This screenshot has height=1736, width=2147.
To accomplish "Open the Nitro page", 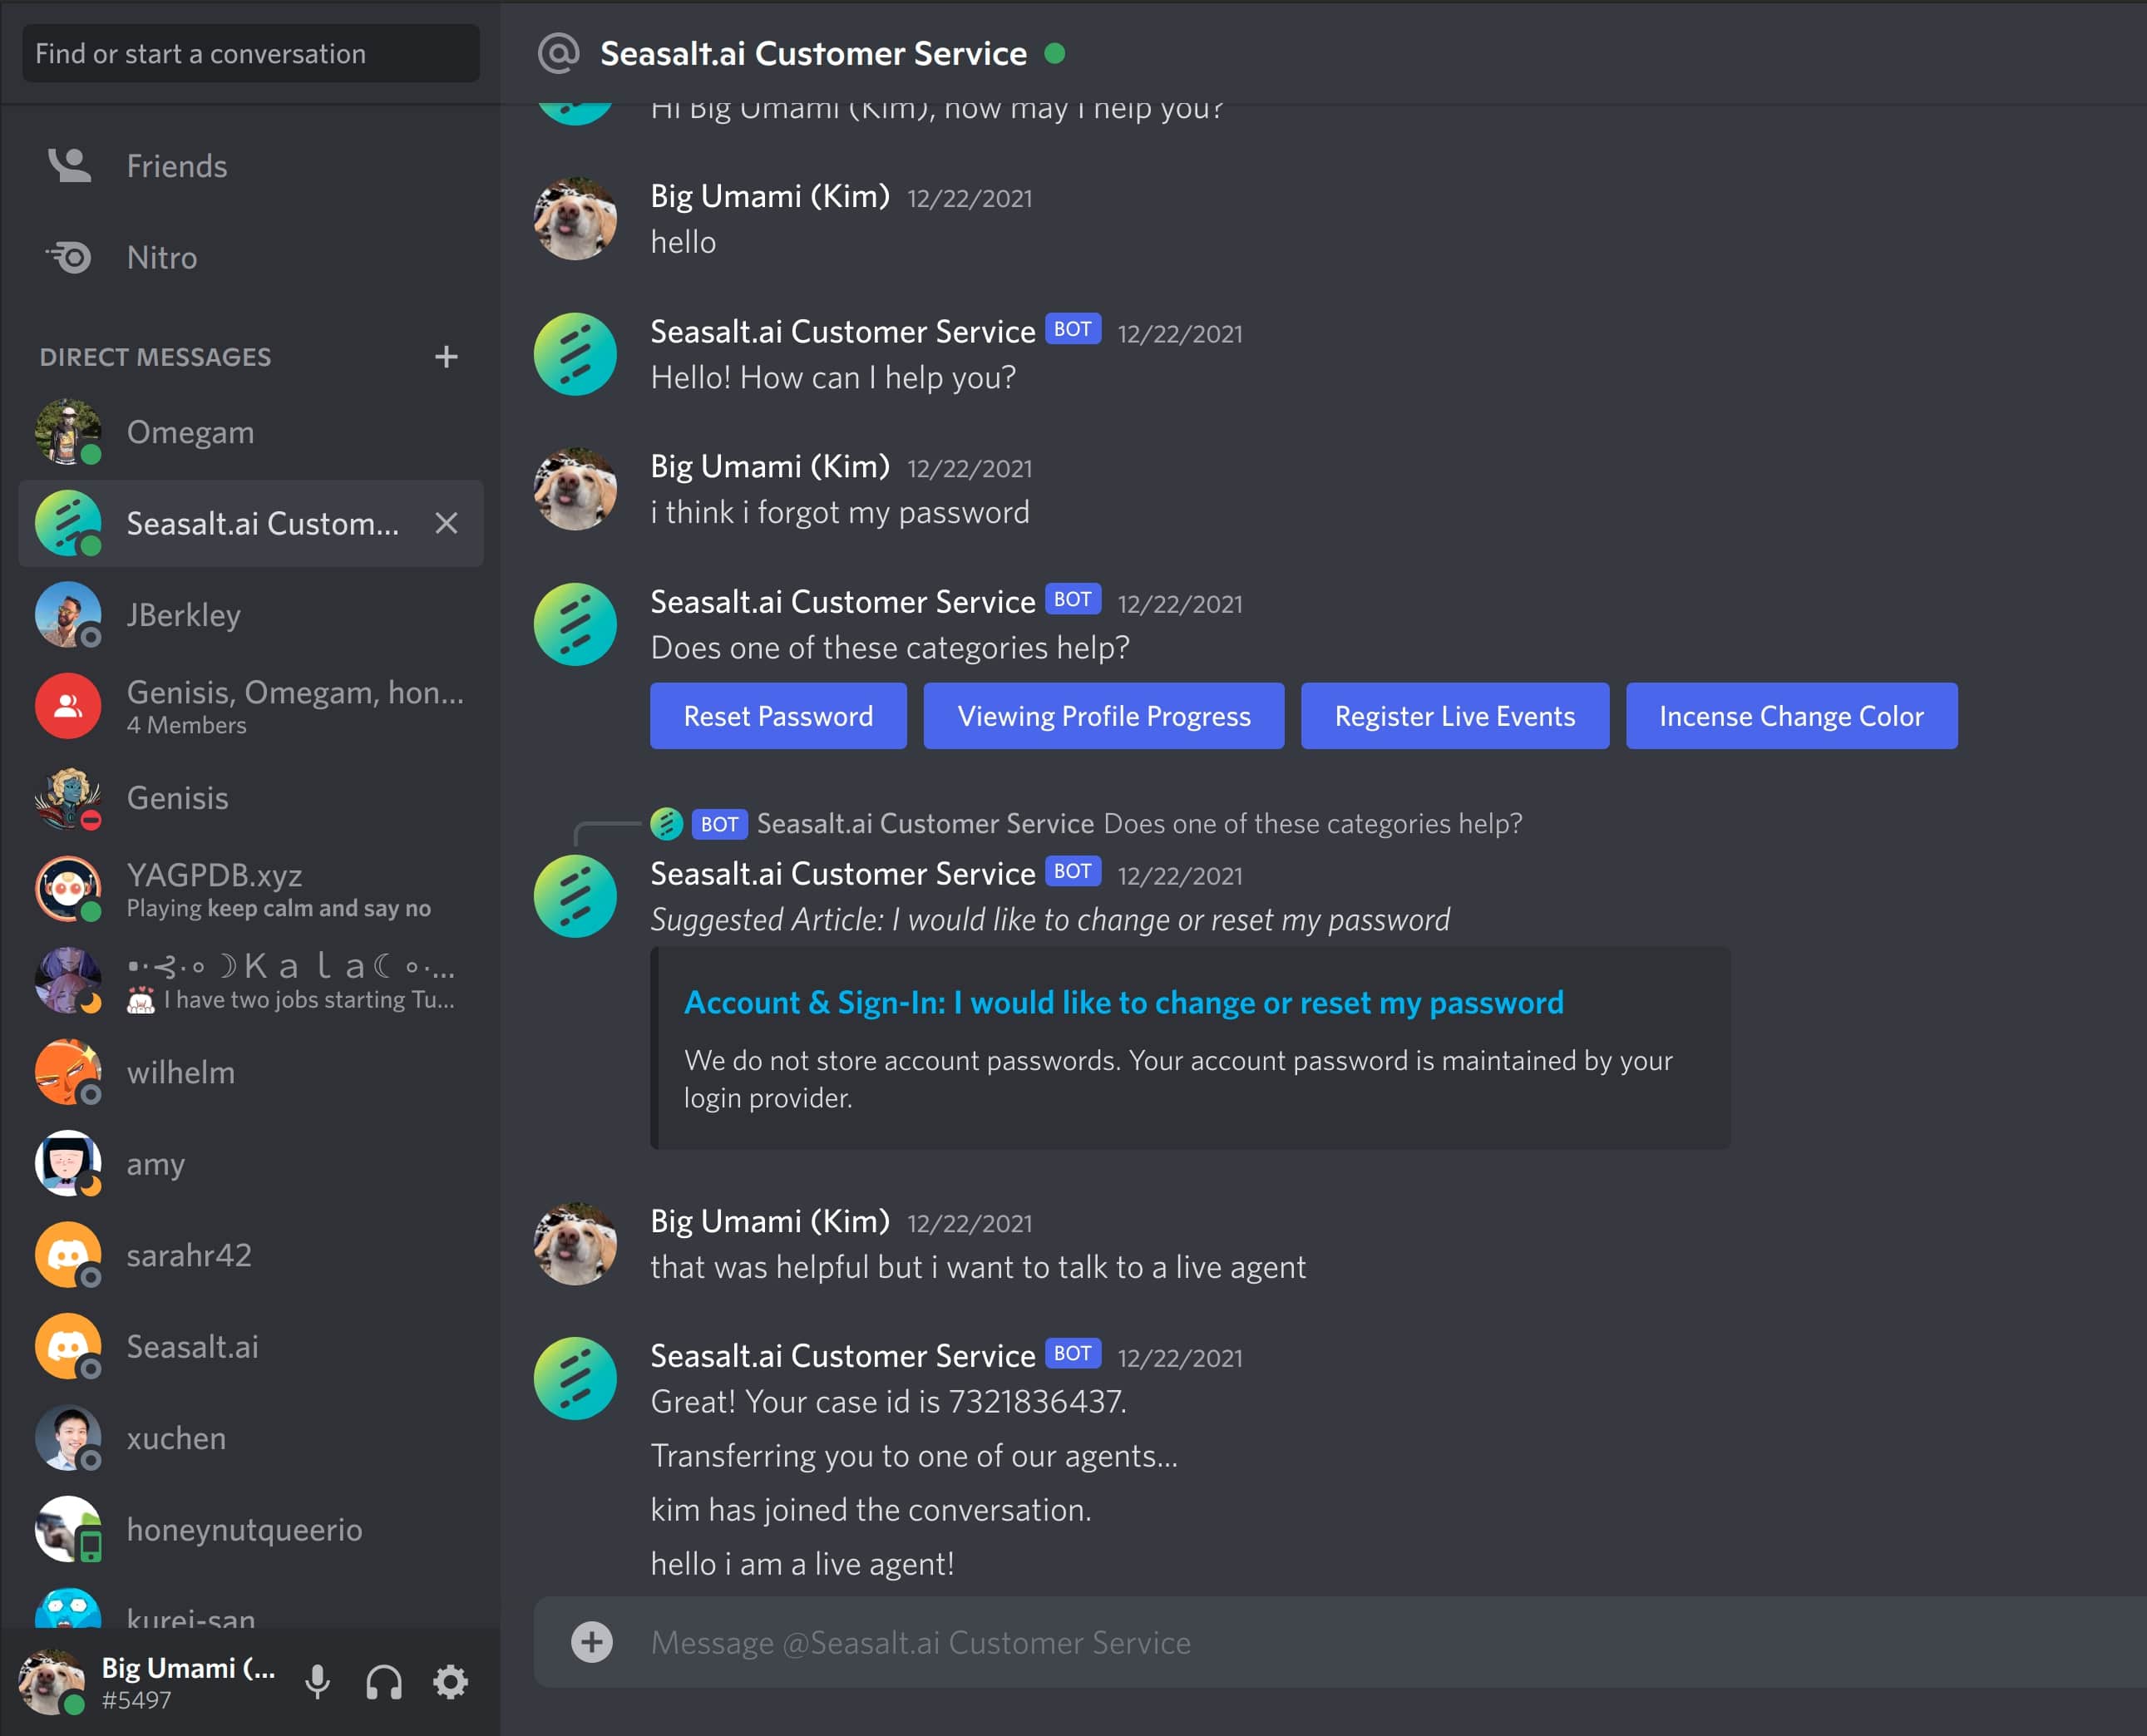I will coord(68,258).
